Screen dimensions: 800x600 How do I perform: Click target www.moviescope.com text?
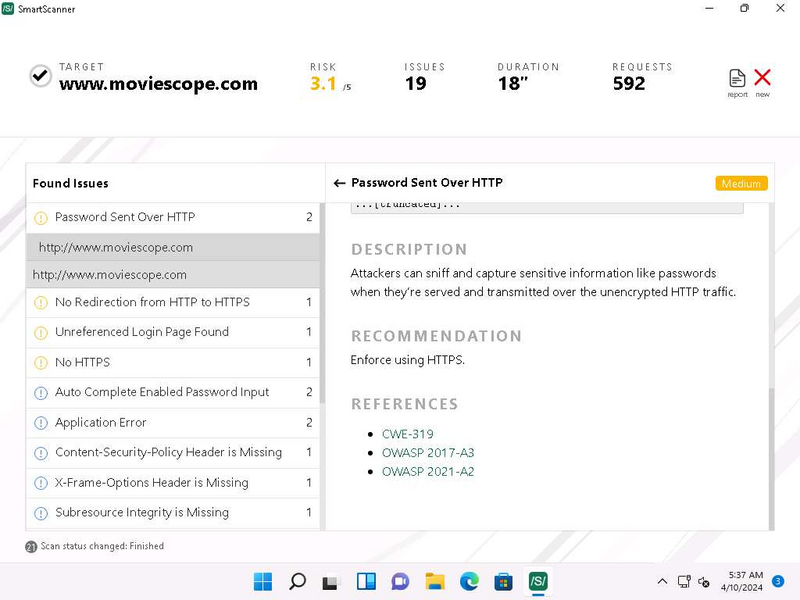[x=158, y=84]
